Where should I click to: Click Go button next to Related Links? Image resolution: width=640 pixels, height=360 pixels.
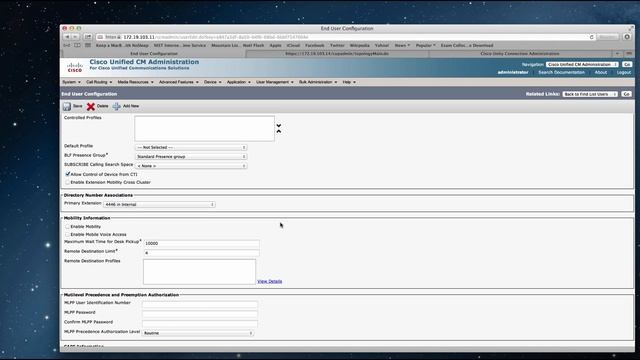point(627,94)
